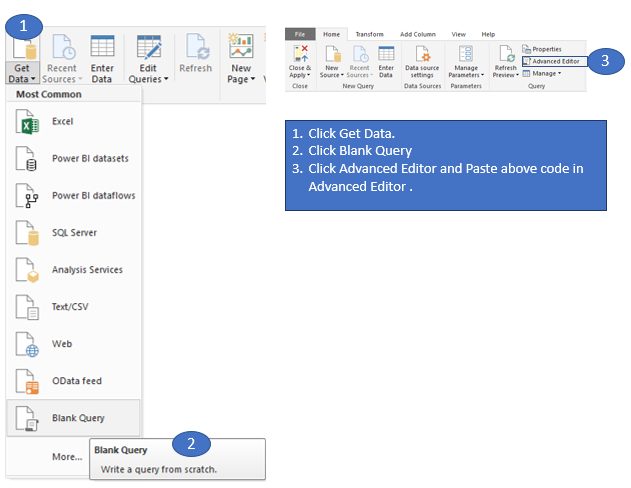Click the Refresh Preview icon
631x488 pixels.
(x=506, y=54)
